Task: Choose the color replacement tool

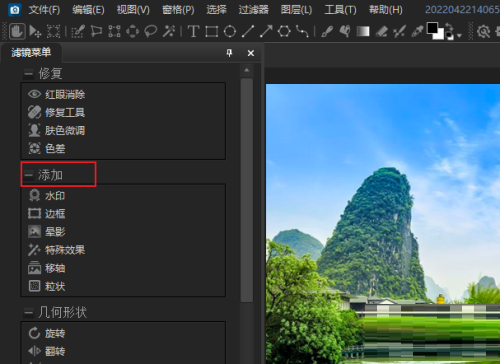Action: [399, 31]
